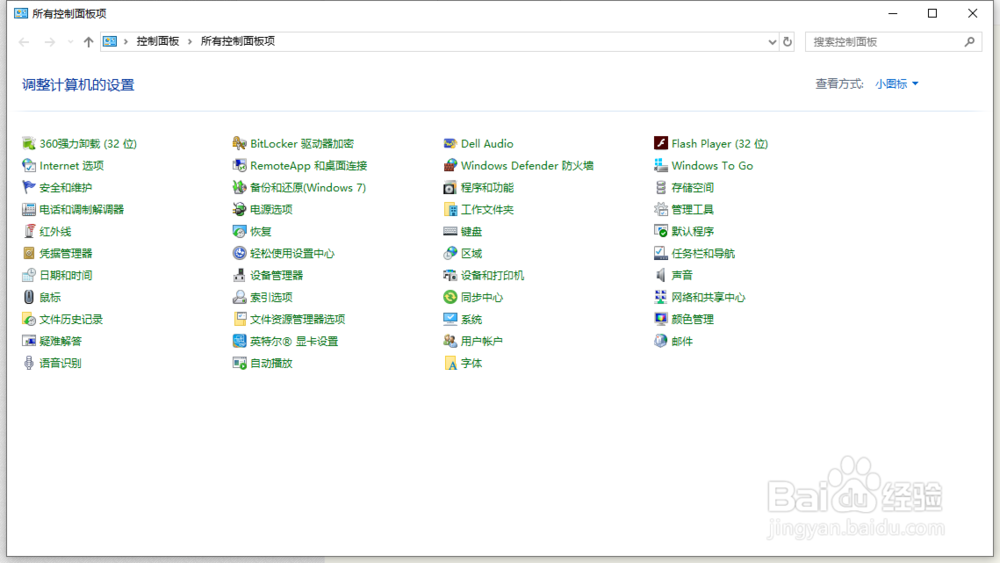
Task: Click the address bar computer icon
Action: pos(110,41)
